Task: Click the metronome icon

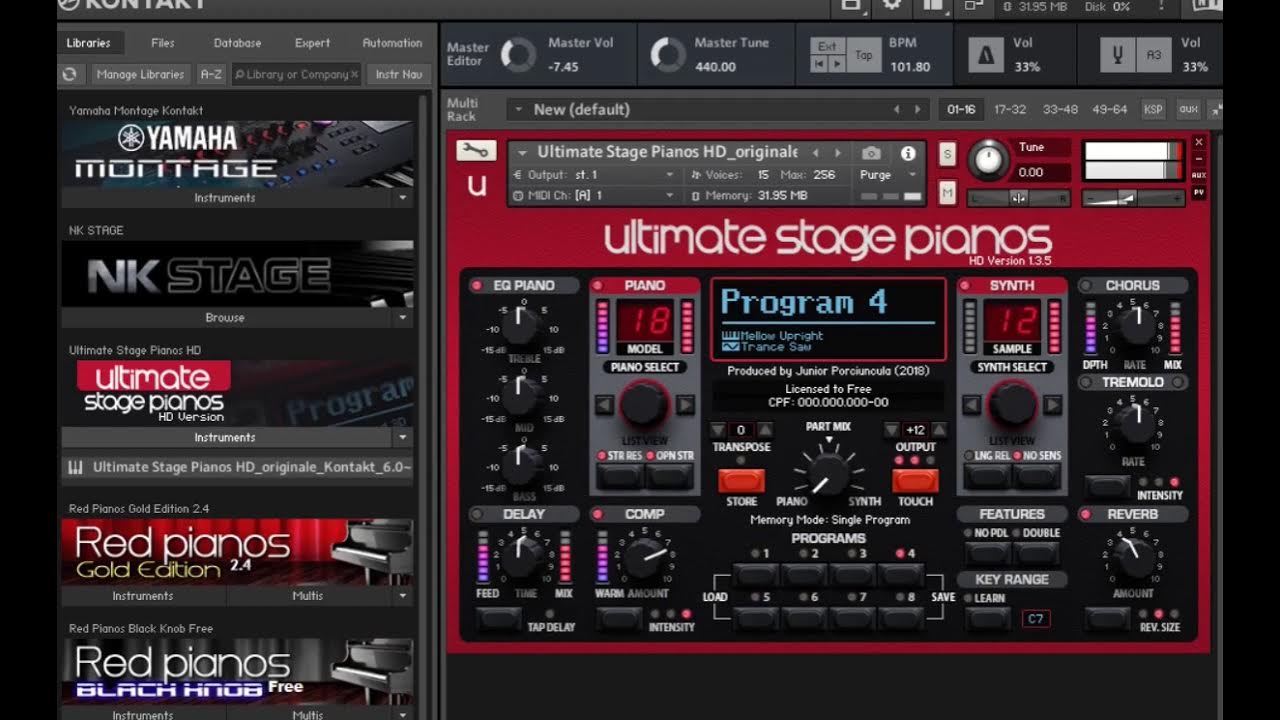Action: pyautogui.click(x=986, y=56)
